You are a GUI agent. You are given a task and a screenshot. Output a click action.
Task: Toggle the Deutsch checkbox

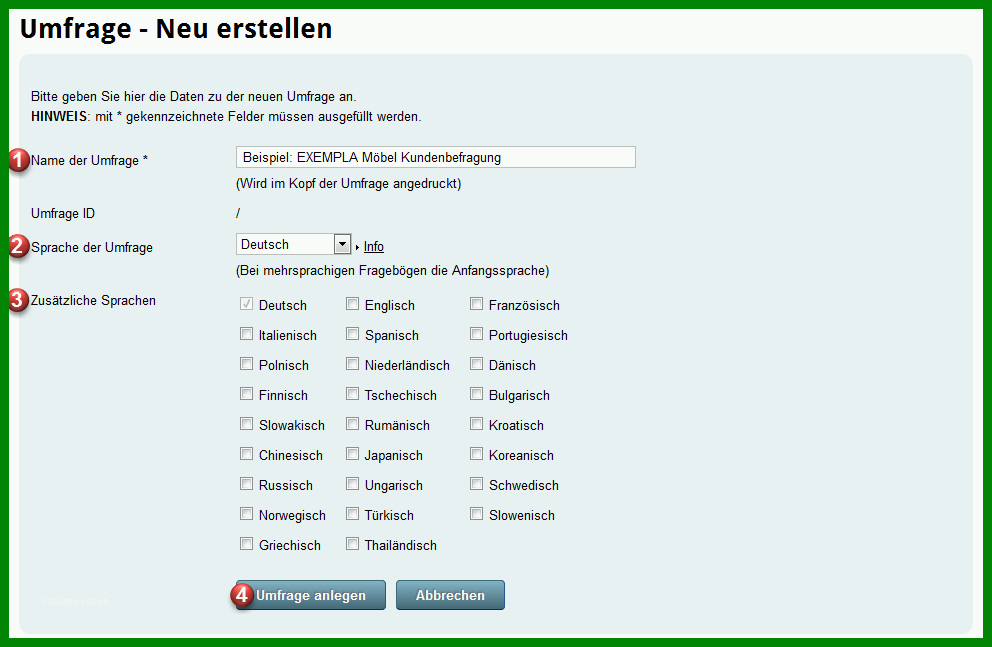tap(246, 304)
